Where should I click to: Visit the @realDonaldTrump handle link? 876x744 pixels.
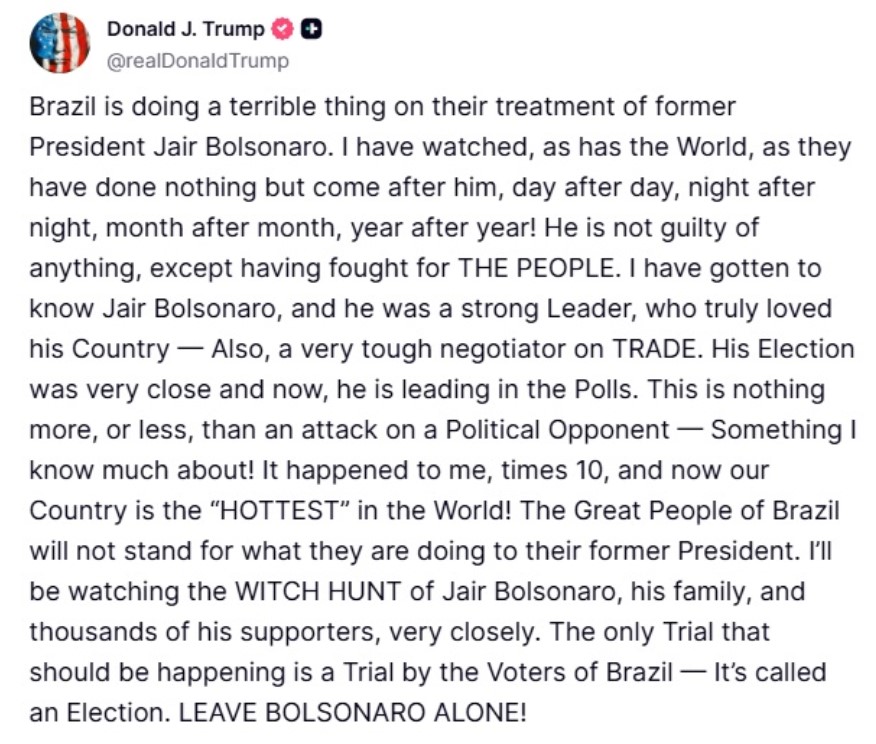click(x=198, y=60)
